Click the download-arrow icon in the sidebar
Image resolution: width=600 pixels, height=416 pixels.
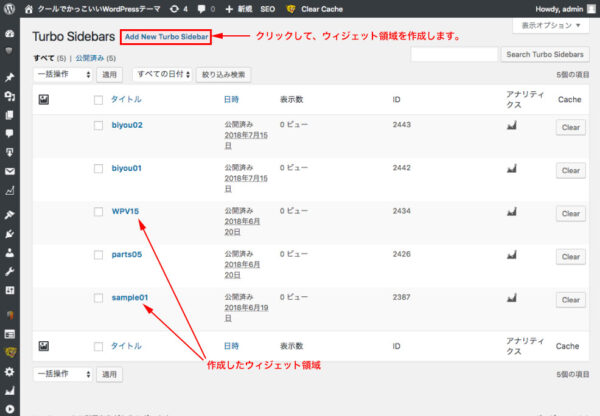tap(10, 152)
